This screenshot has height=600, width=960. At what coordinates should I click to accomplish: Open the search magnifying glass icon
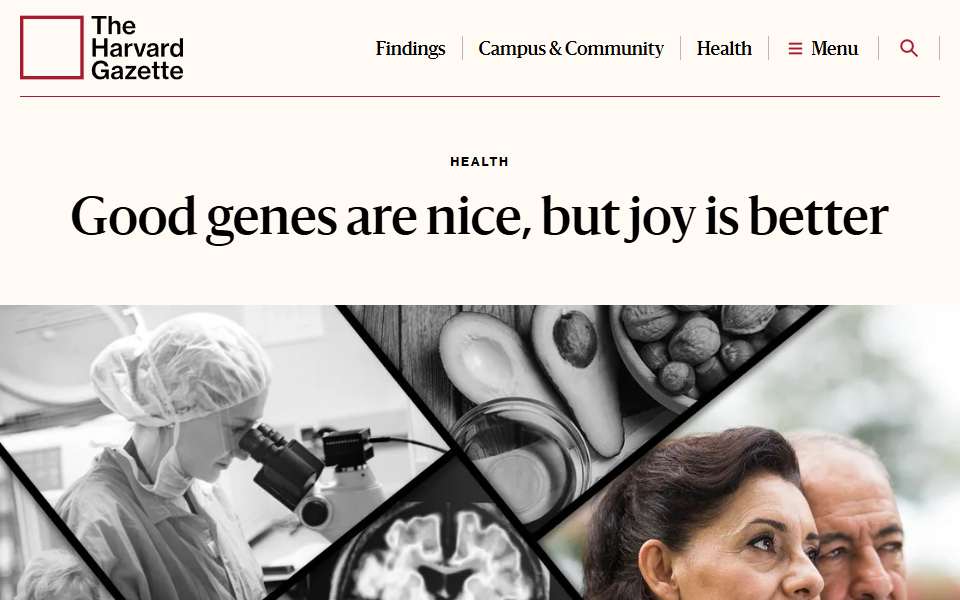[909, 48]
